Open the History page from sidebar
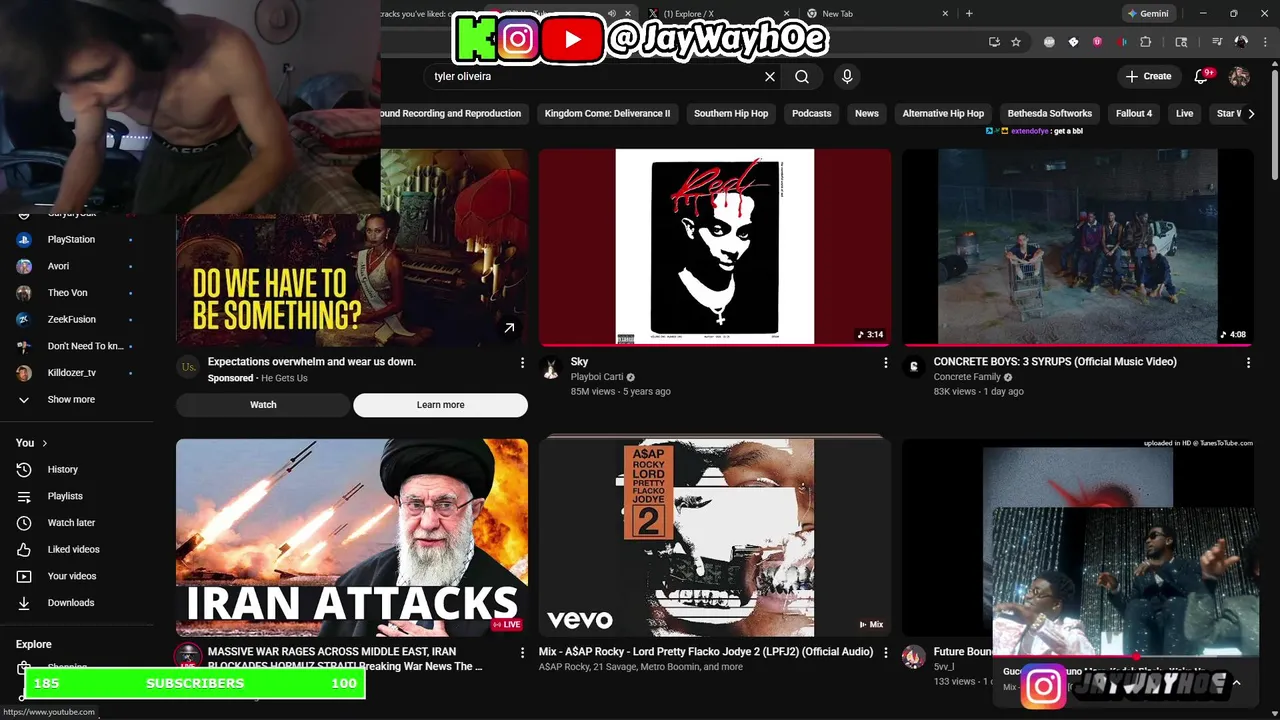This screenshot has width=1280, height=720. pyautogui.click(x=76, y=469)
